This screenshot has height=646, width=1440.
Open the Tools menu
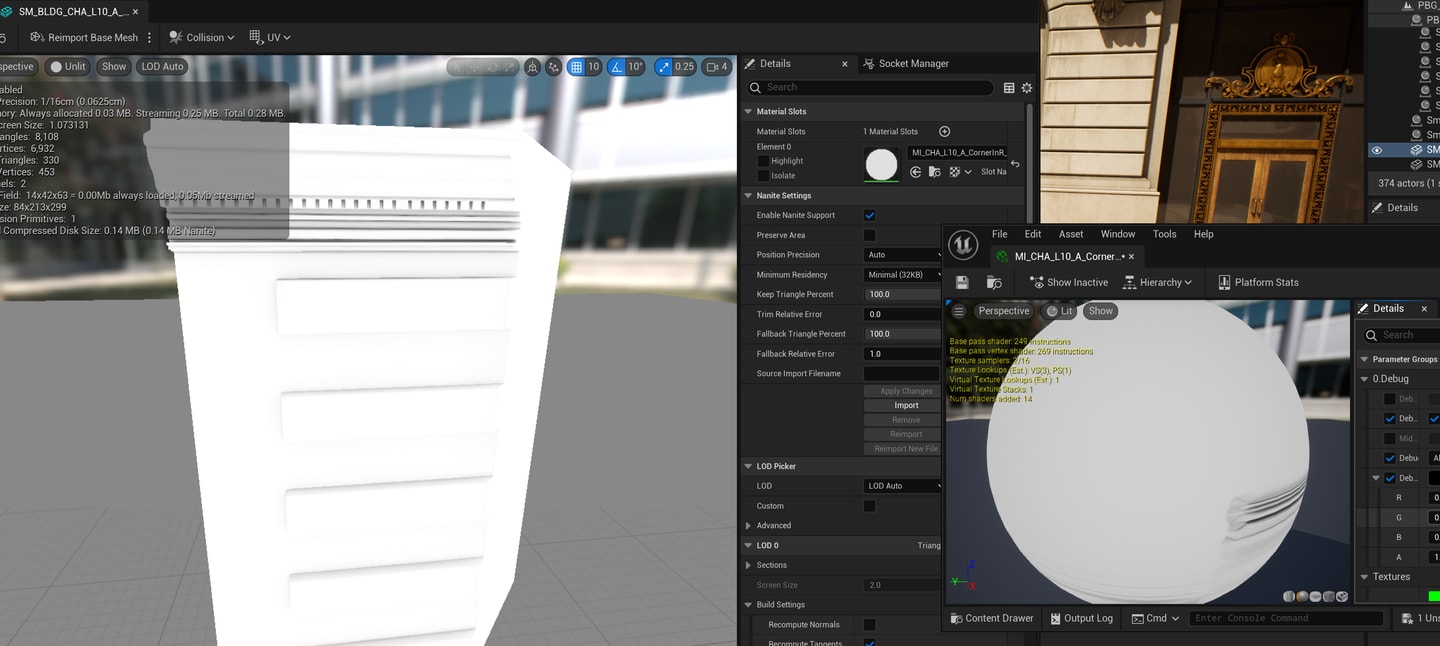[x=1164, y=234]
